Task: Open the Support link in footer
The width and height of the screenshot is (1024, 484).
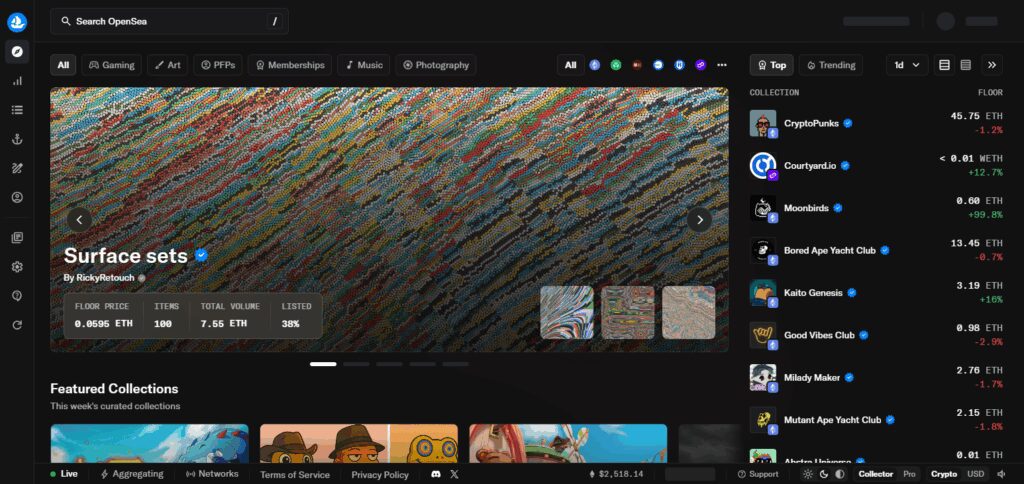Action: click(x=758, y=474)
